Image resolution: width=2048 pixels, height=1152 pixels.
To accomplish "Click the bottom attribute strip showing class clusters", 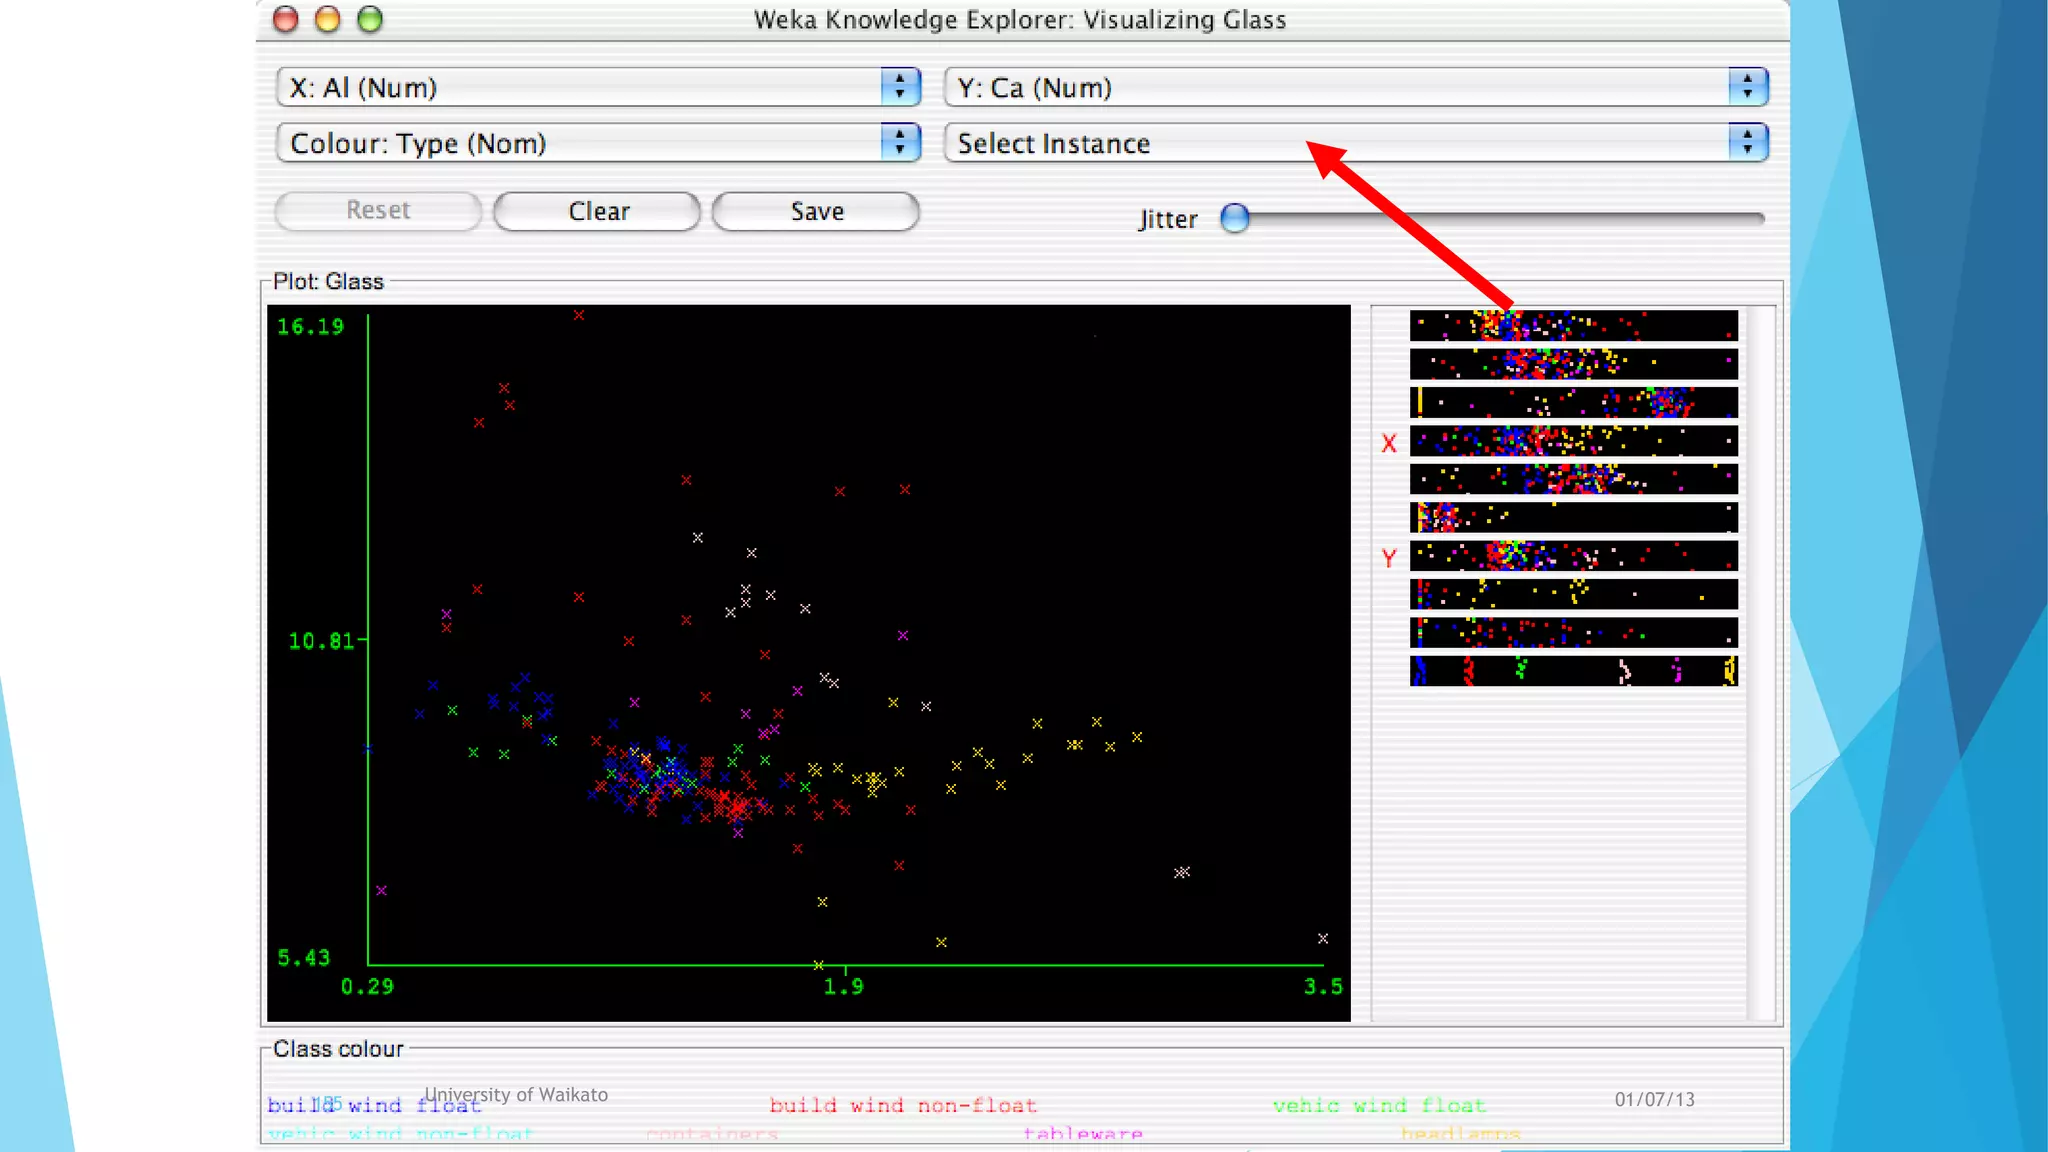I will point(1573,671).
